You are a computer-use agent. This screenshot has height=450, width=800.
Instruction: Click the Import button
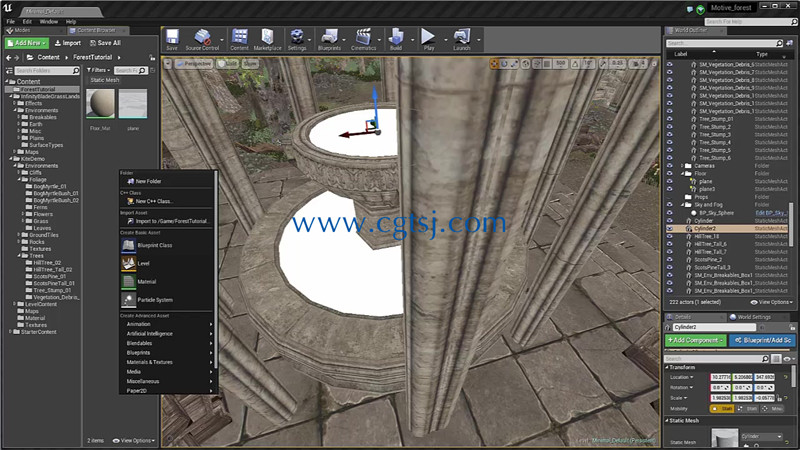[x=68, y=43]
